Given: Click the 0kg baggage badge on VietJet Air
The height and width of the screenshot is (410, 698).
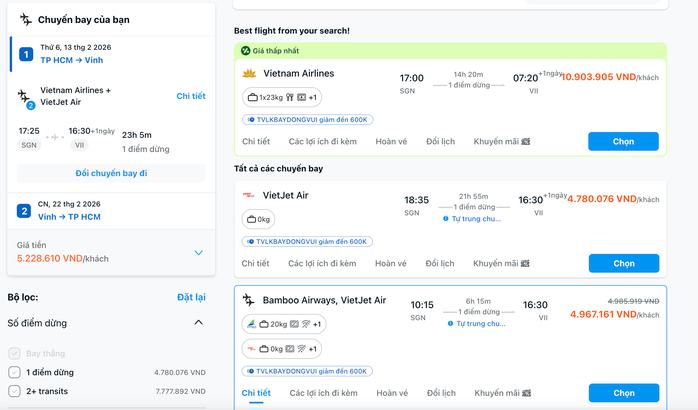Looking at the screenshot, I should [x=260, y=219].
